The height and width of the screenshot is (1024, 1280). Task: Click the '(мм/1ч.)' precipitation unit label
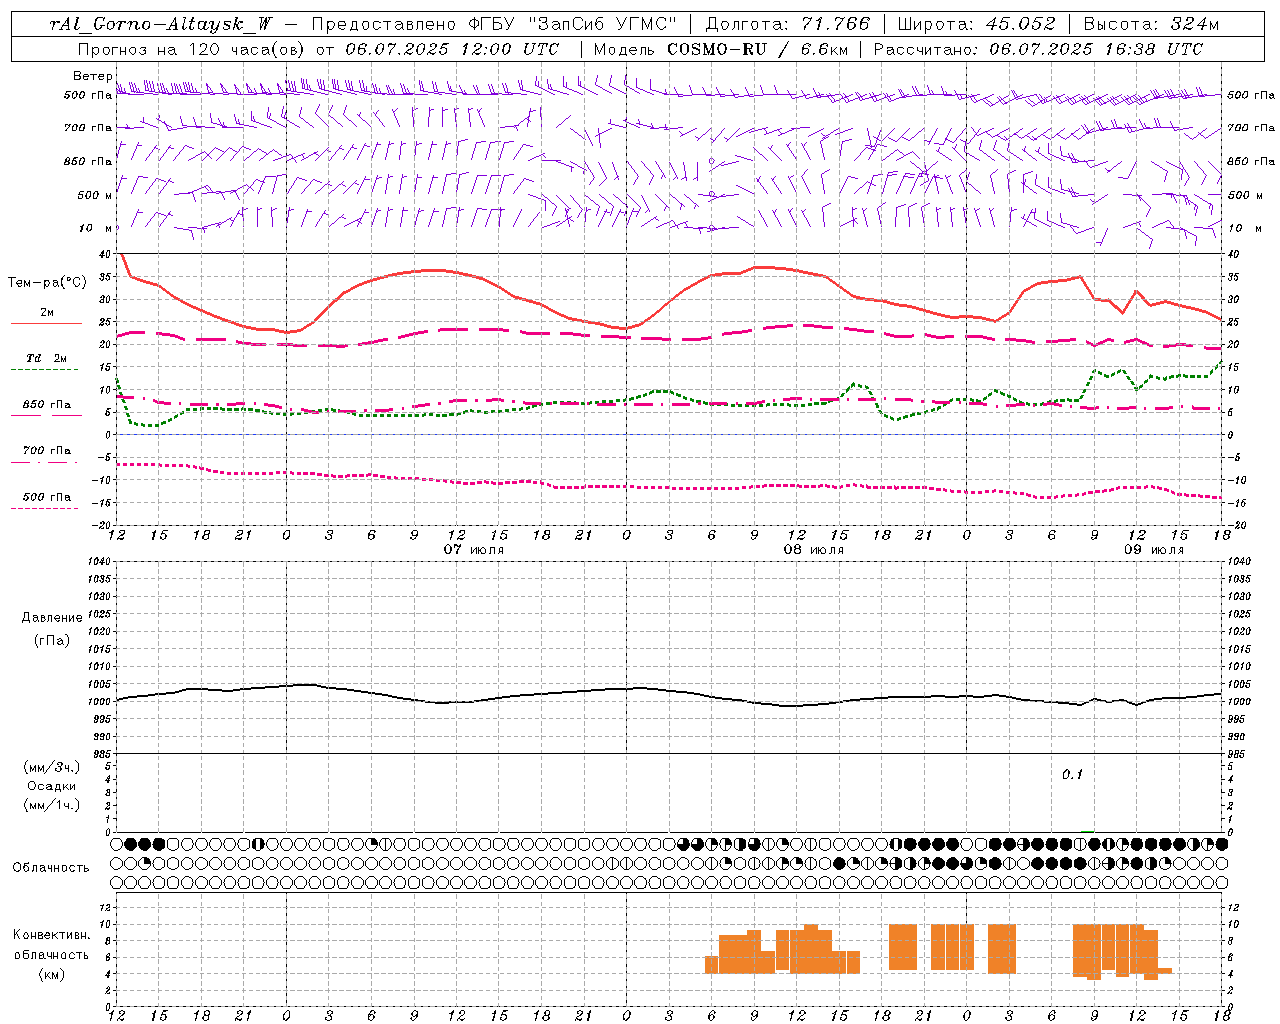click(52, 805)
